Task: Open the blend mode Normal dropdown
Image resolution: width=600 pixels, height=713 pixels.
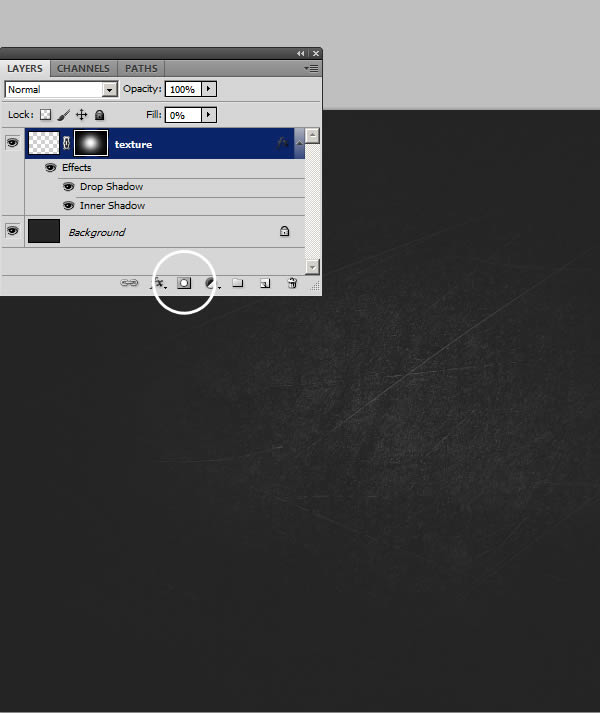Action: point(61,89)
